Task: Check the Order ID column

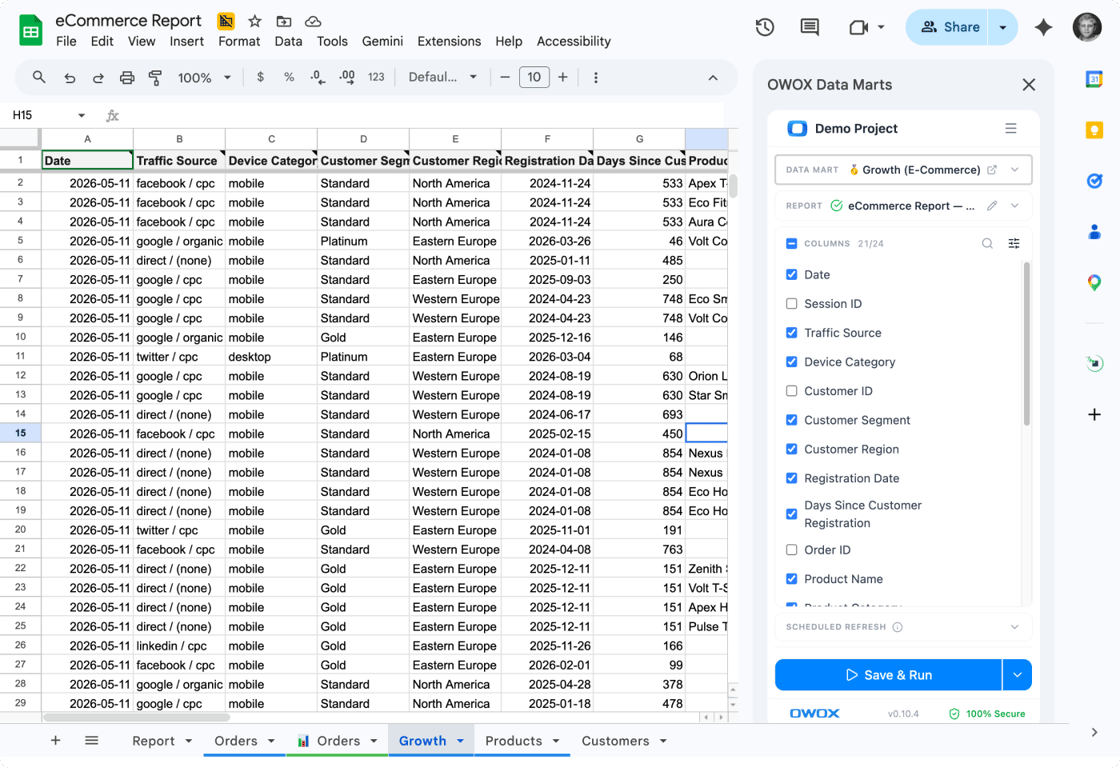Action: (x=791, y=550)
